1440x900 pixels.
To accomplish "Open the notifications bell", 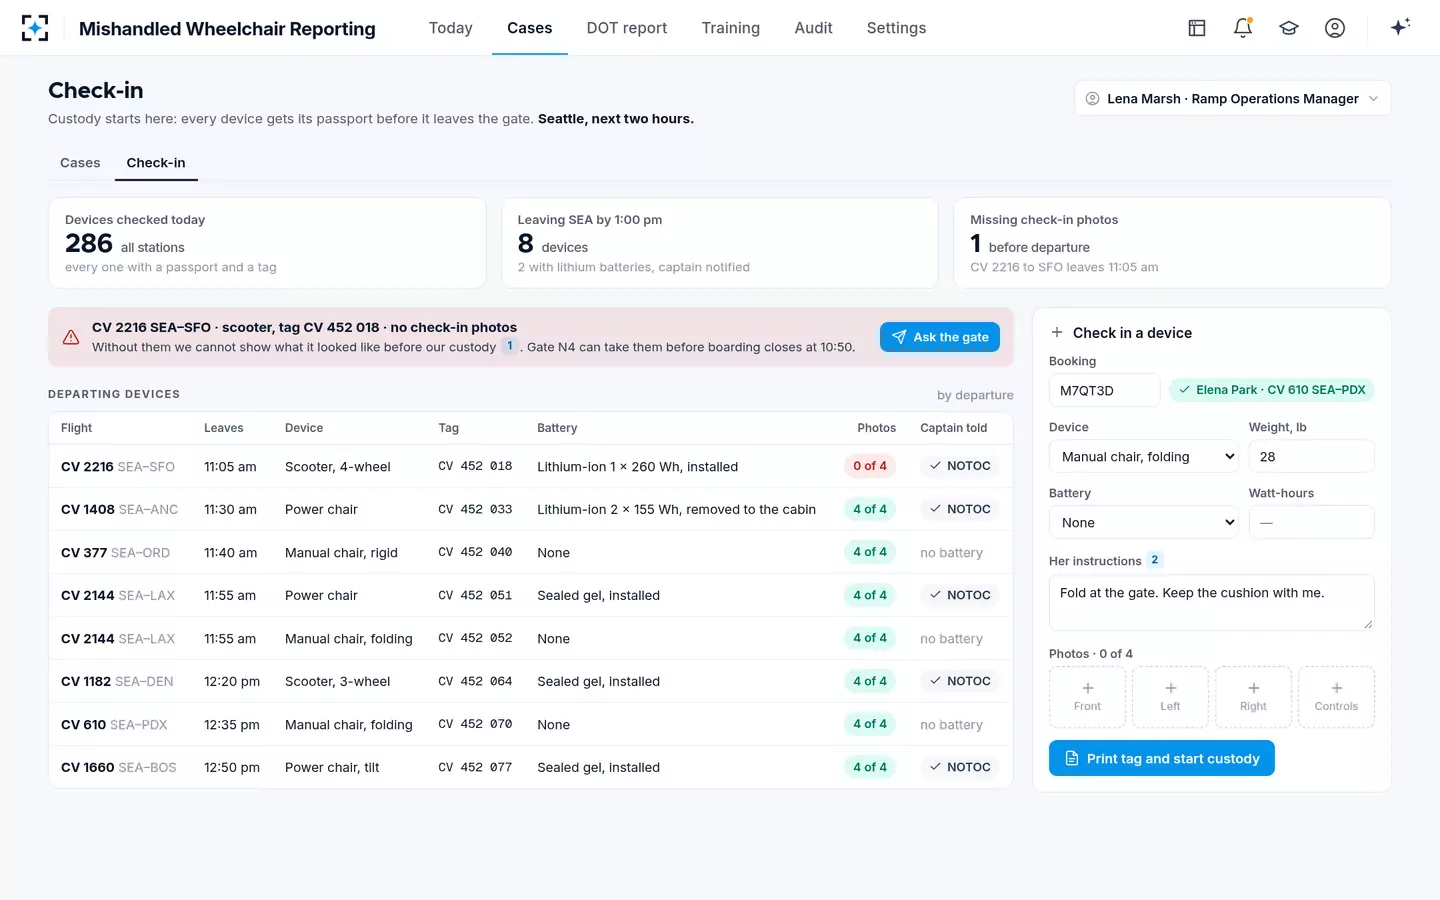I will click(x=1243, y=28).
